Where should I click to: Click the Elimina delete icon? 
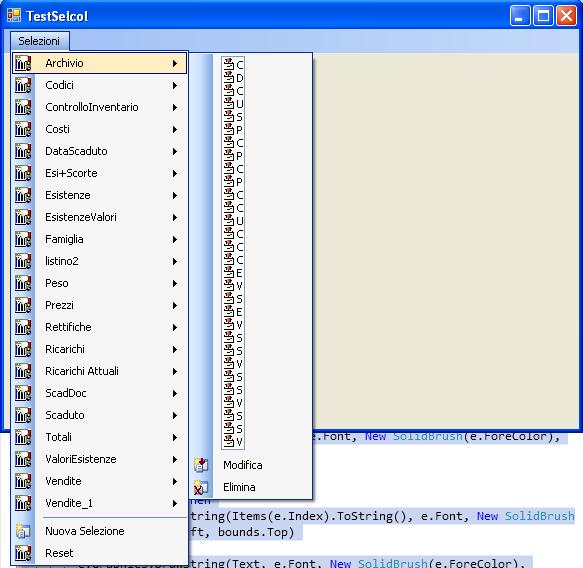pos(201,487)
